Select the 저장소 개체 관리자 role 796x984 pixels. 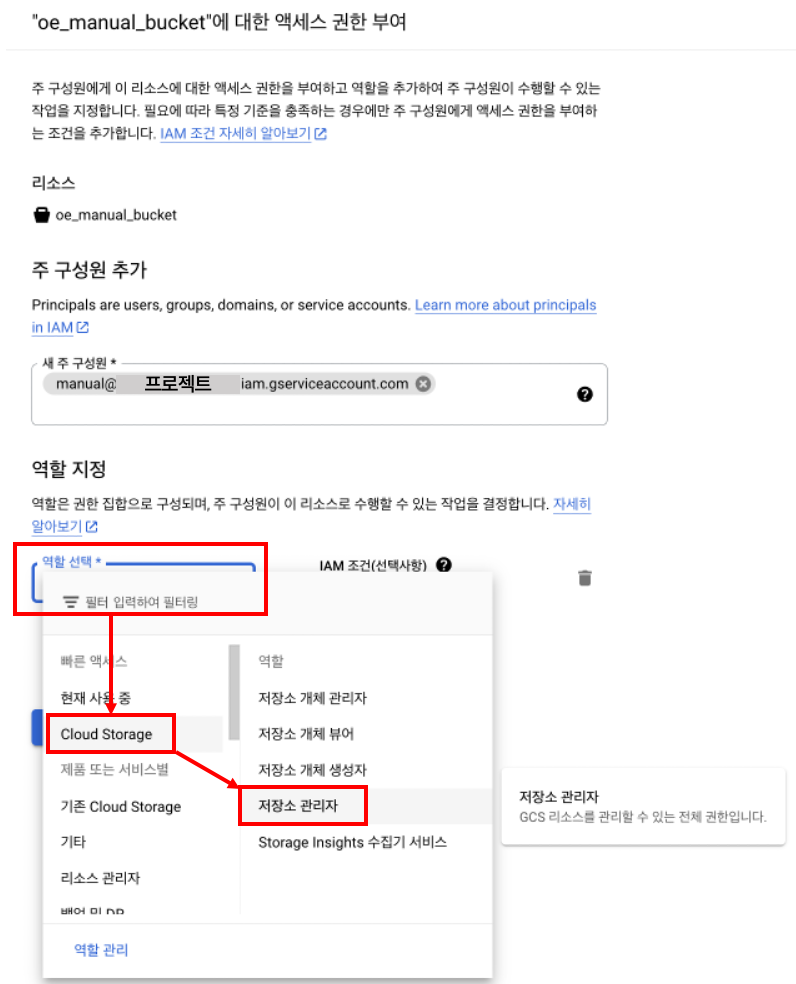pos(312,698)
